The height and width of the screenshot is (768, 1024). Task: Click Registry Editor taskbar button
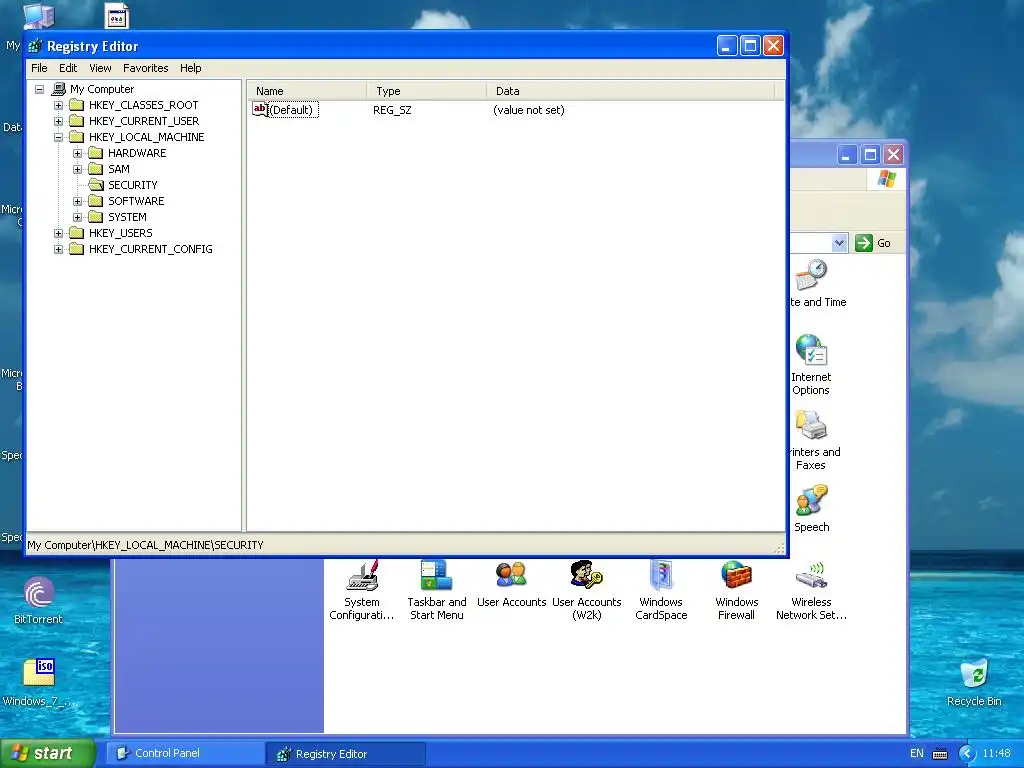click(345, 754)
